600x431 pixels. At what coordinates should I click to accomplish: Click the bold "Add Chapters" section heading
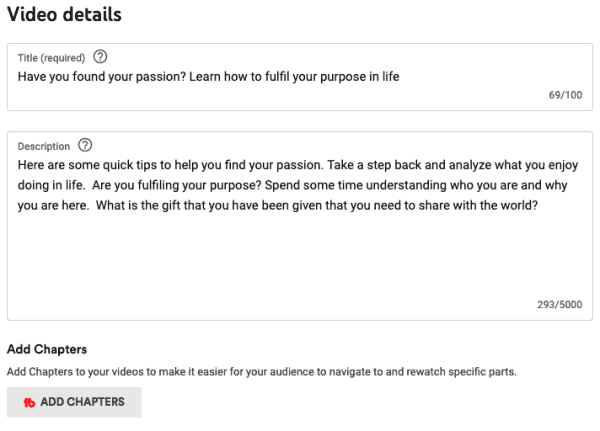pos(47,350)
